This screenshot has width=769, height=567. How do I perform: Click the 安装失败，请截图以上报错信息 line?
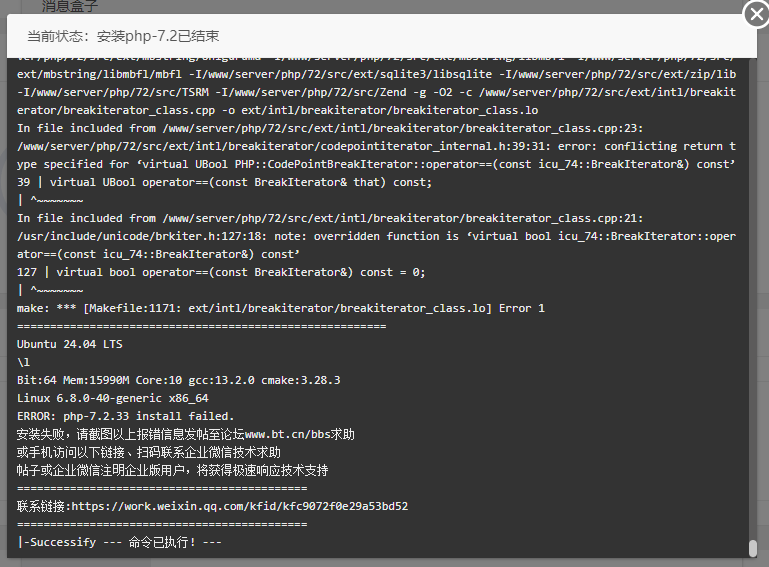pos(185,434)
